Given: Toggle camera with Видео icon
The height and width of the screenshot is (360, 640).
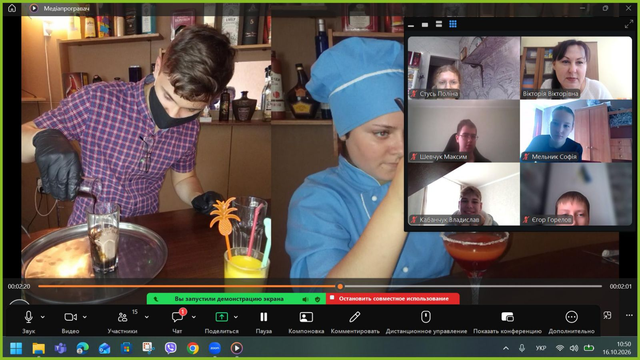Looking at the screenshot, I should [x=71, y=317].
